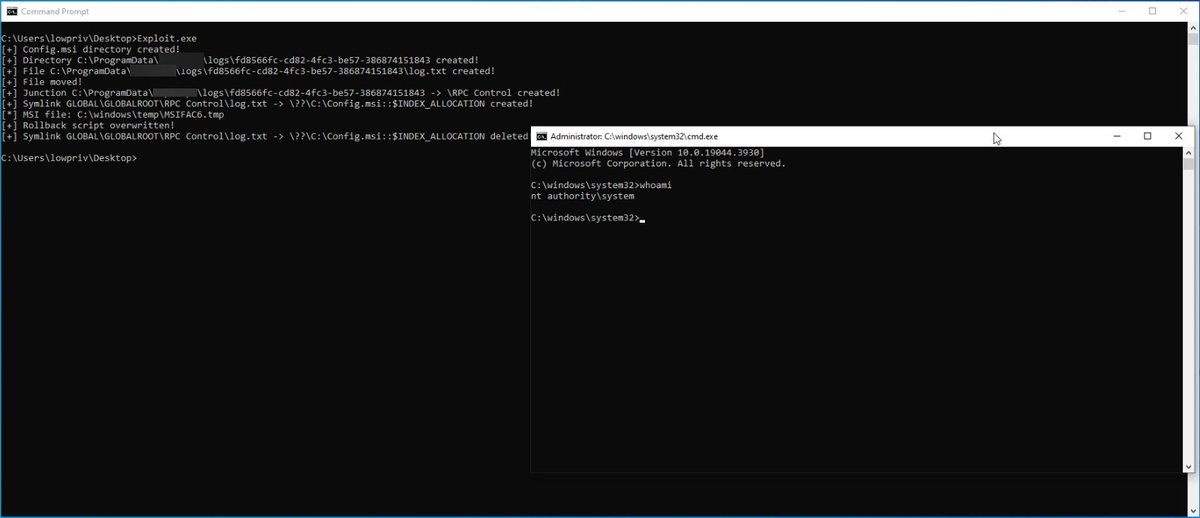Click the line ending in '\log.txt created!'
The image size is (1200, 518).
248,71
